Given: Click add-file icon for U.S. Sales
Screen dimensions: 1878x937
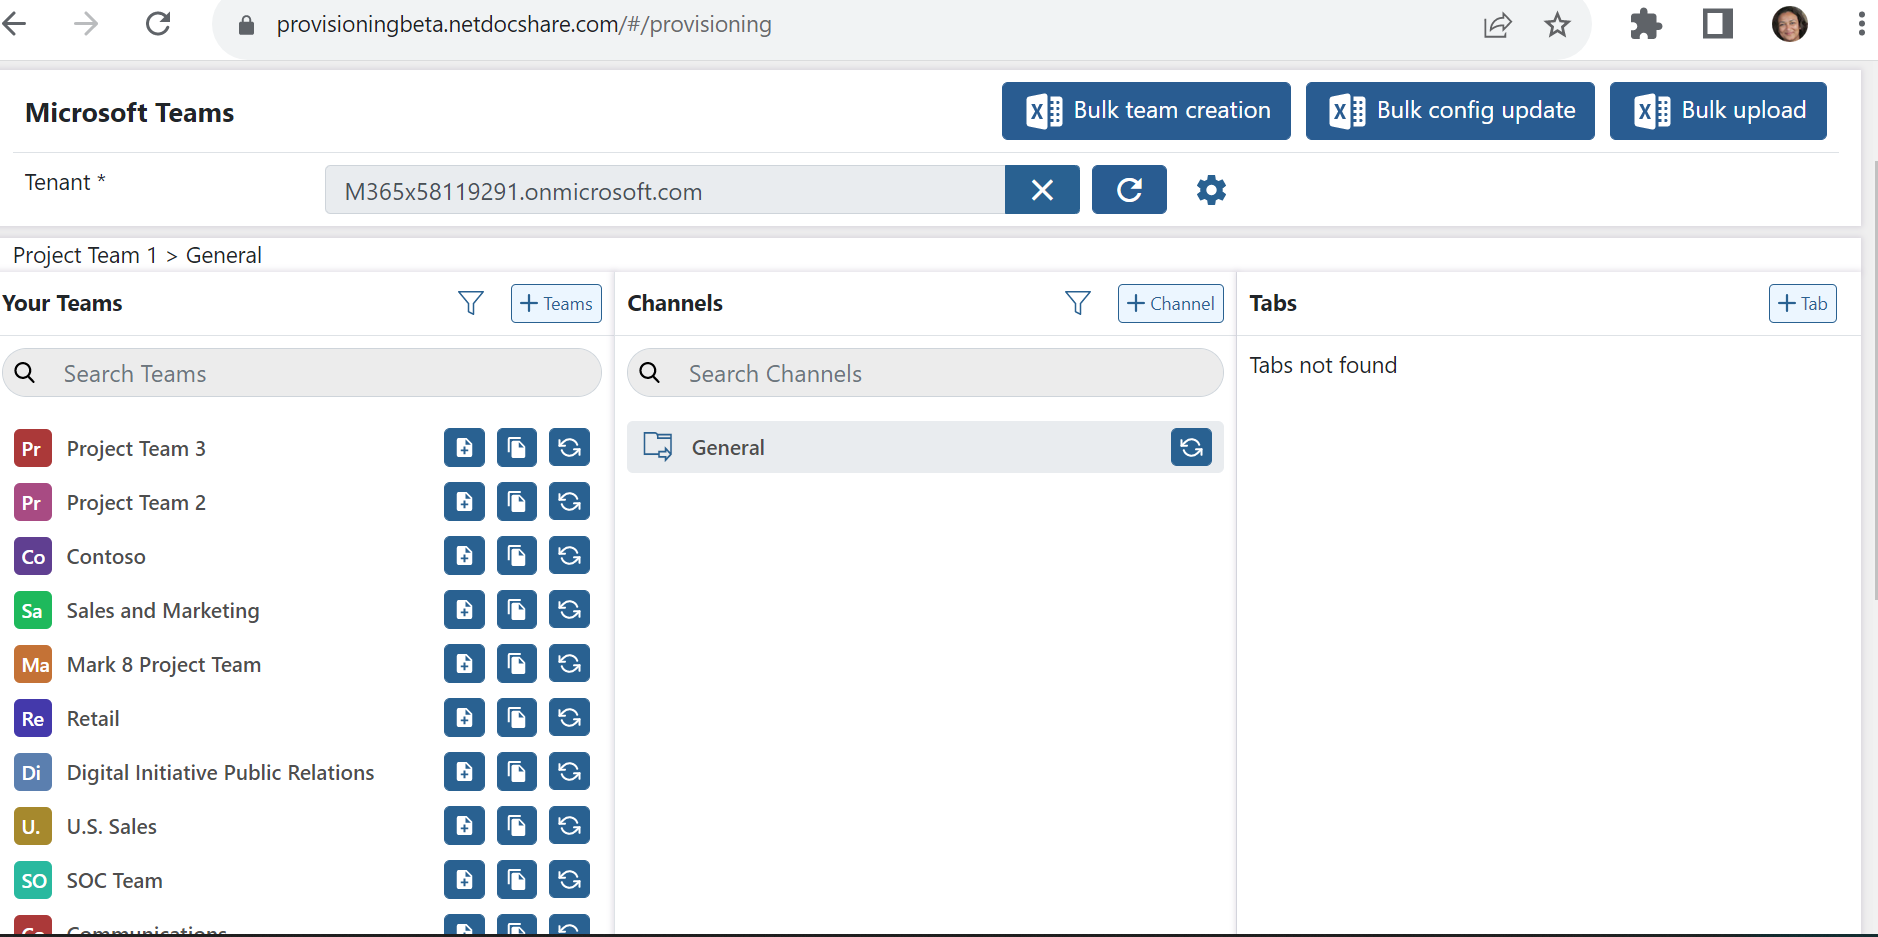Looking at the screenshot, I should [464, 826].
